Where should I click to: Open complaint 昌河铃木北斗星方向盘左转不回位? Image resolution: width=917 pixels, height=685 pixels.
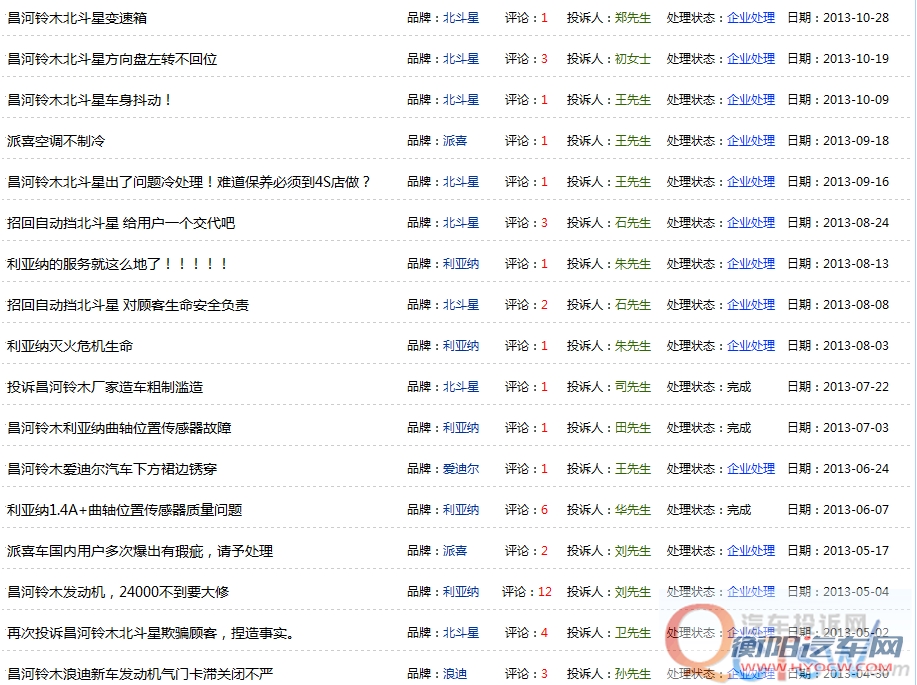pyautogui.click(x=112, y=59)
